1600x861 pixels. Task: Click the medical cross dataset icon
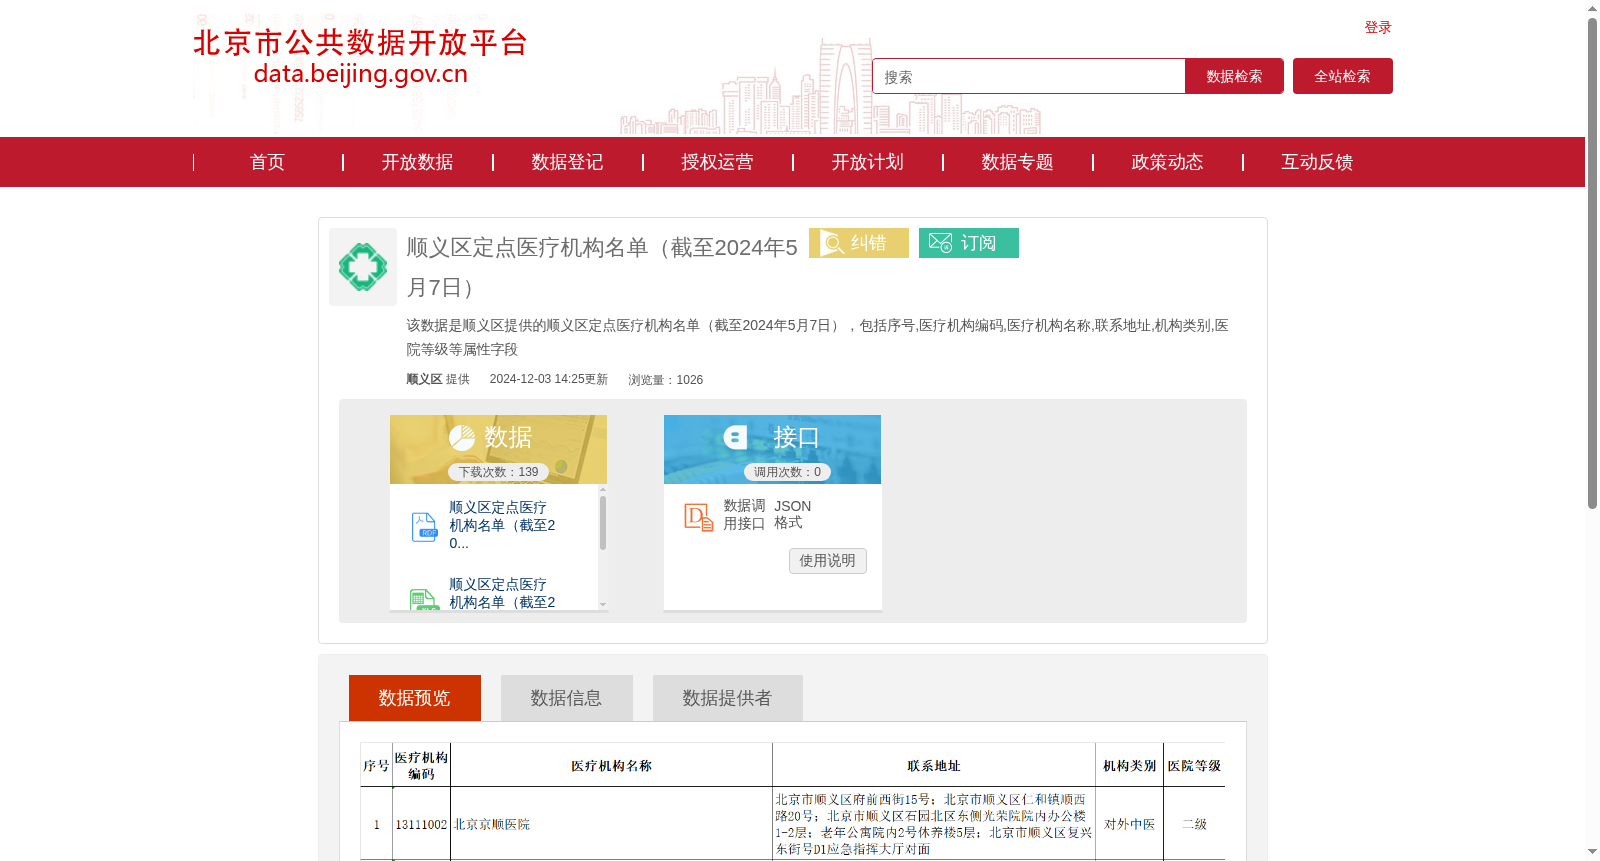tap(363, 267)
